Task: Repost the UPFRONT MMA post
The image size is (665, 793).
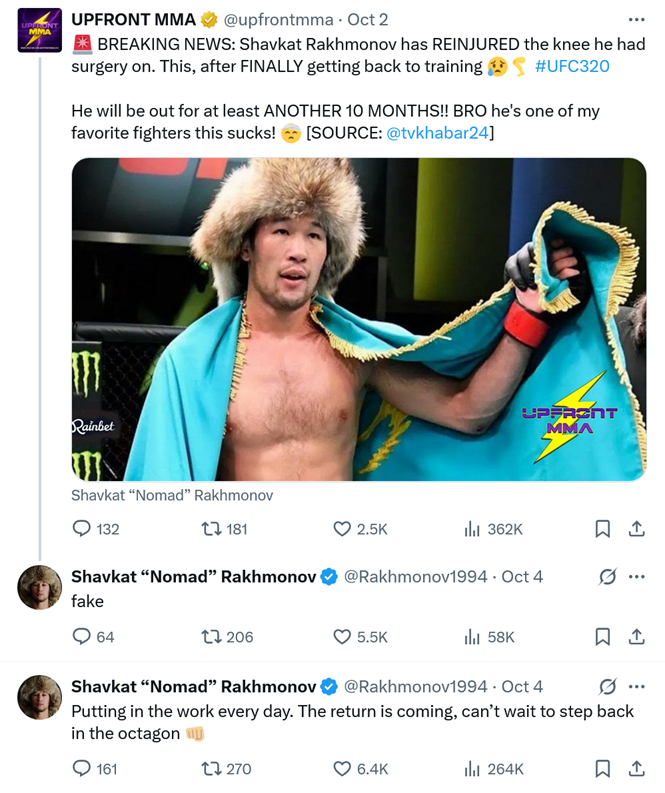Action: [x=212, y=529]
